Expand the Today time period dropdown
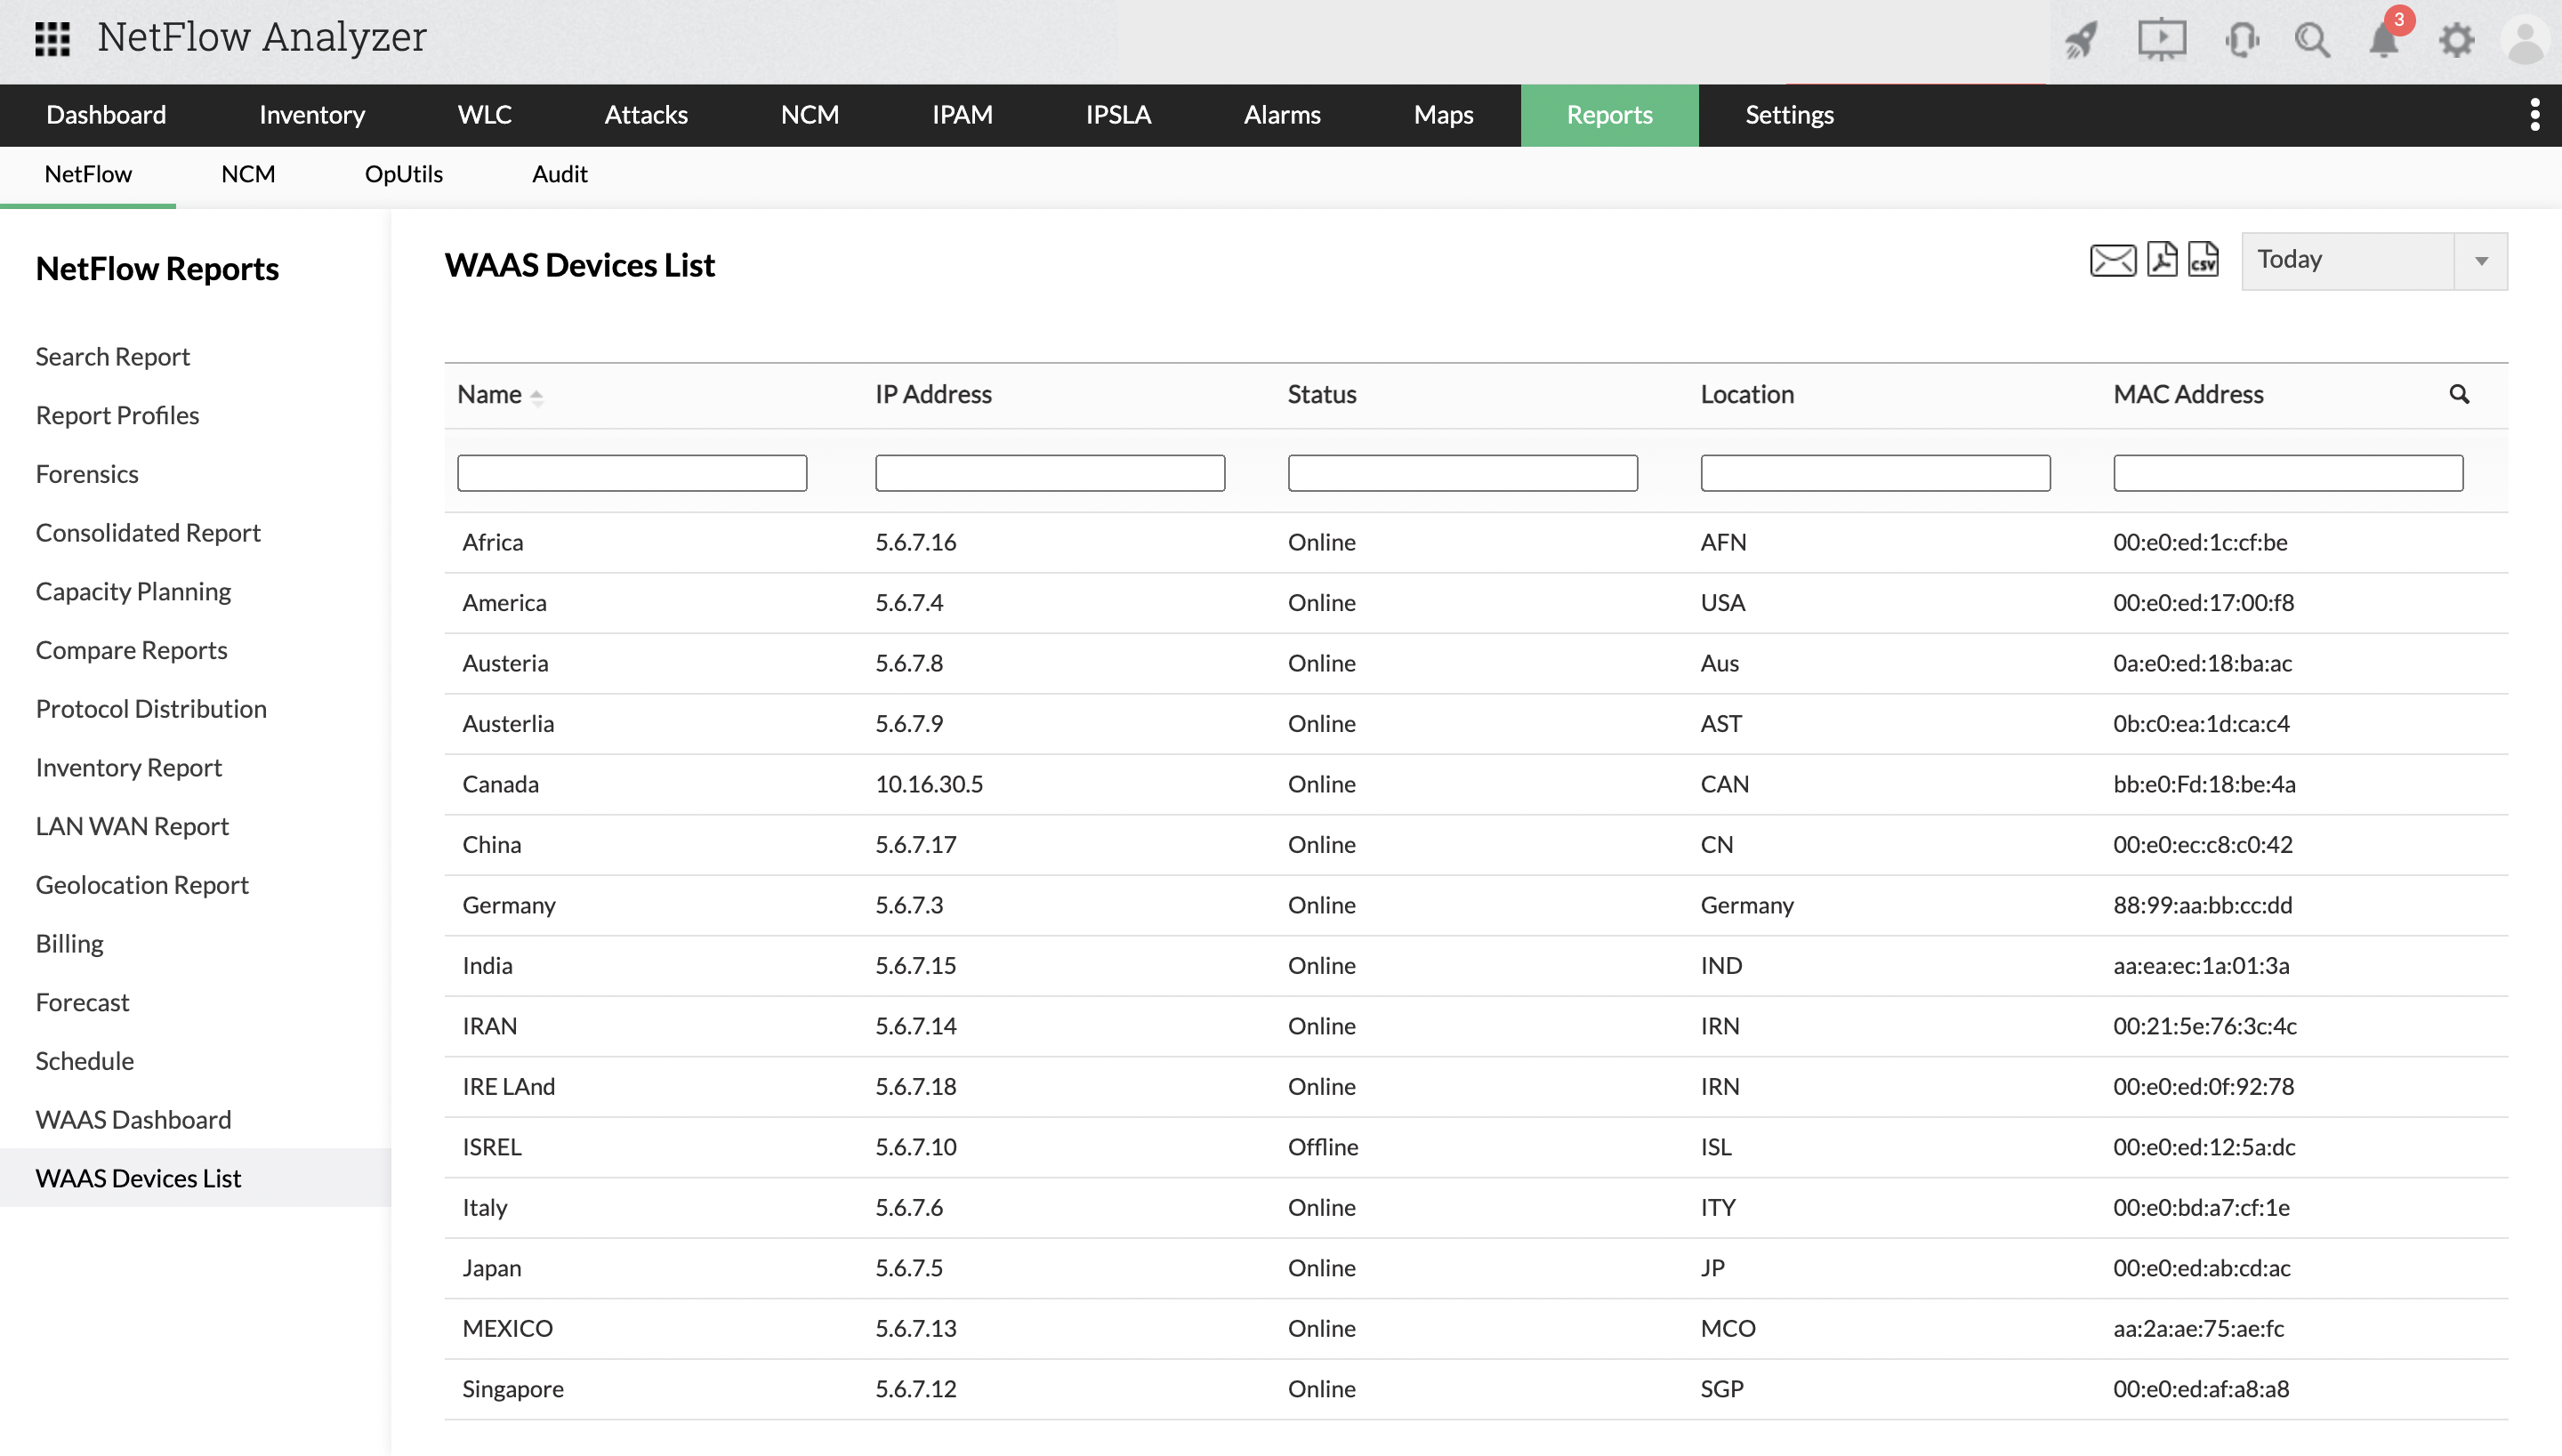The width and height of the screenshot is (2562, 1456). (2482, 260)
